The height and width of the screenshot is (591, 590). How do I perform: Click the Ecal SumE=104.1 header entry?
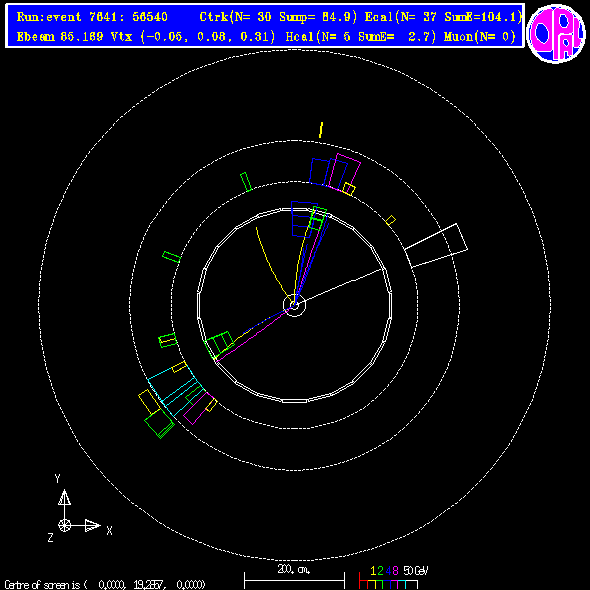[443, 17]
